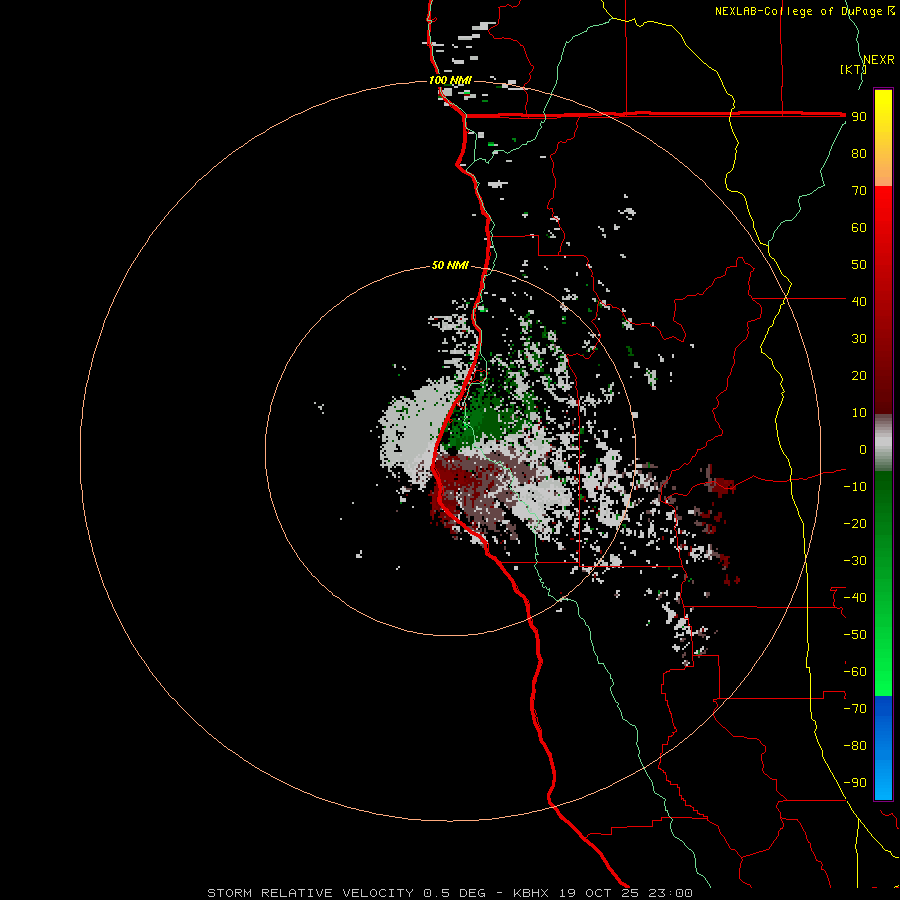900x900 pixels.
Task: Click the "[KT]" units label
Action: tap(853, 69)
